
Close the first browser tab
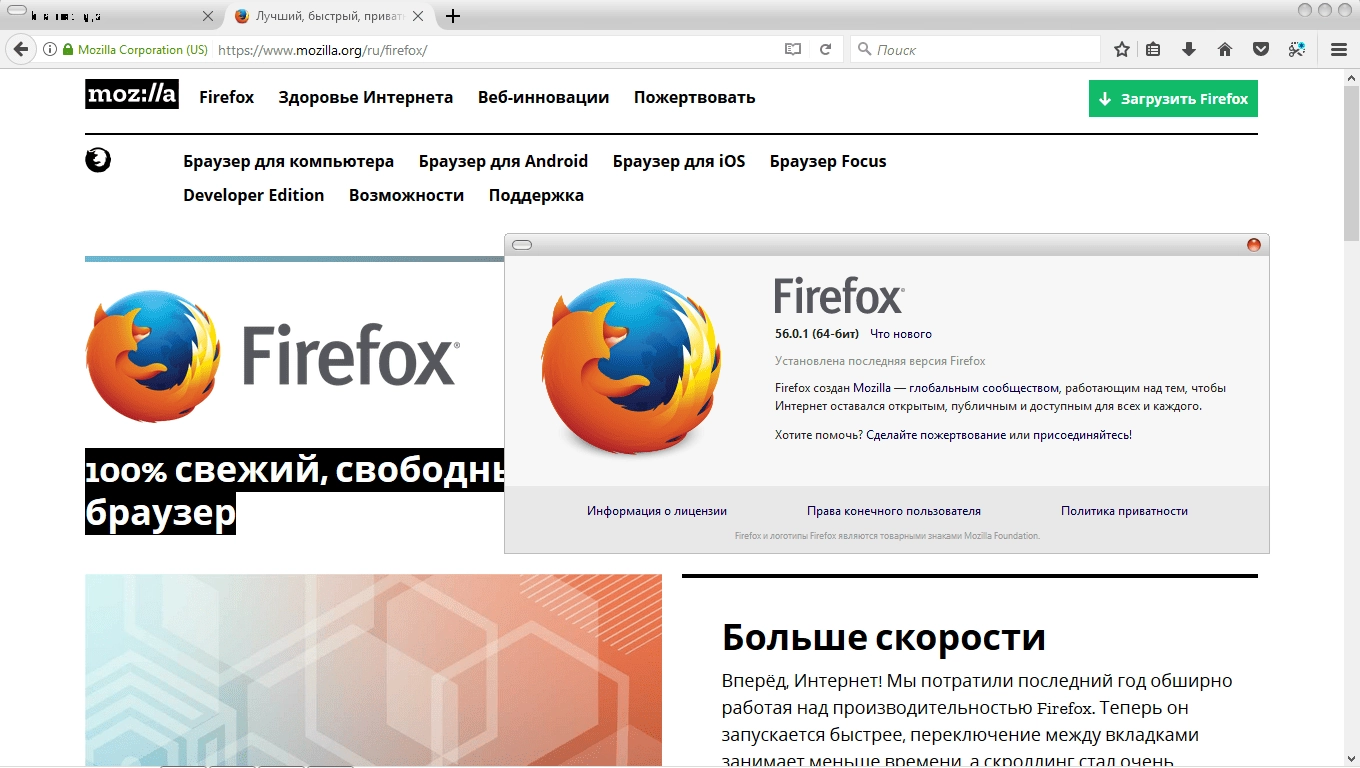pyautogui.click(x=208, y=16)
